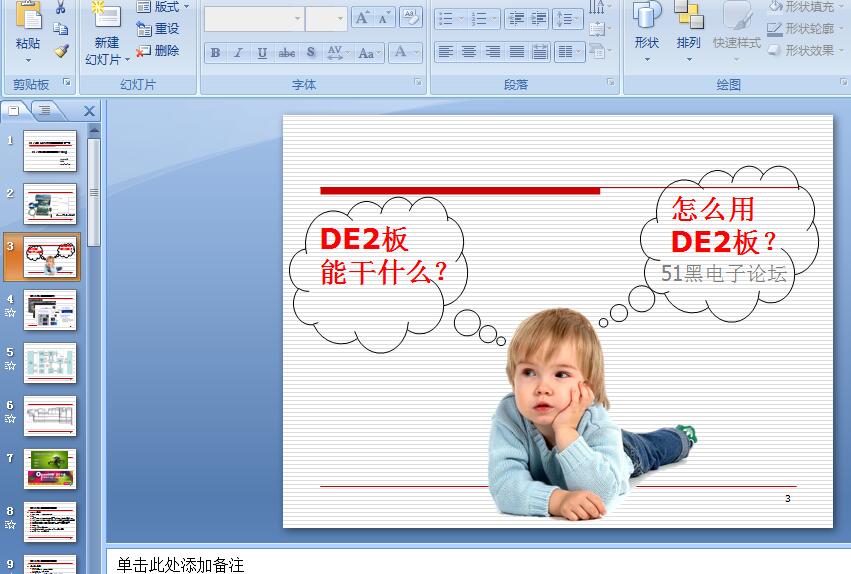Toggle italic formatting
The height and width of the screenshot is (574, 851).
(238, 53)
